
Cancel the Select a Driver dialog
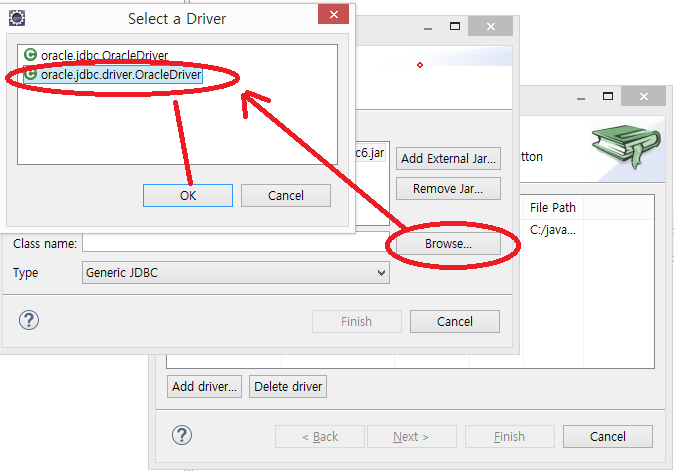point(285,195)
